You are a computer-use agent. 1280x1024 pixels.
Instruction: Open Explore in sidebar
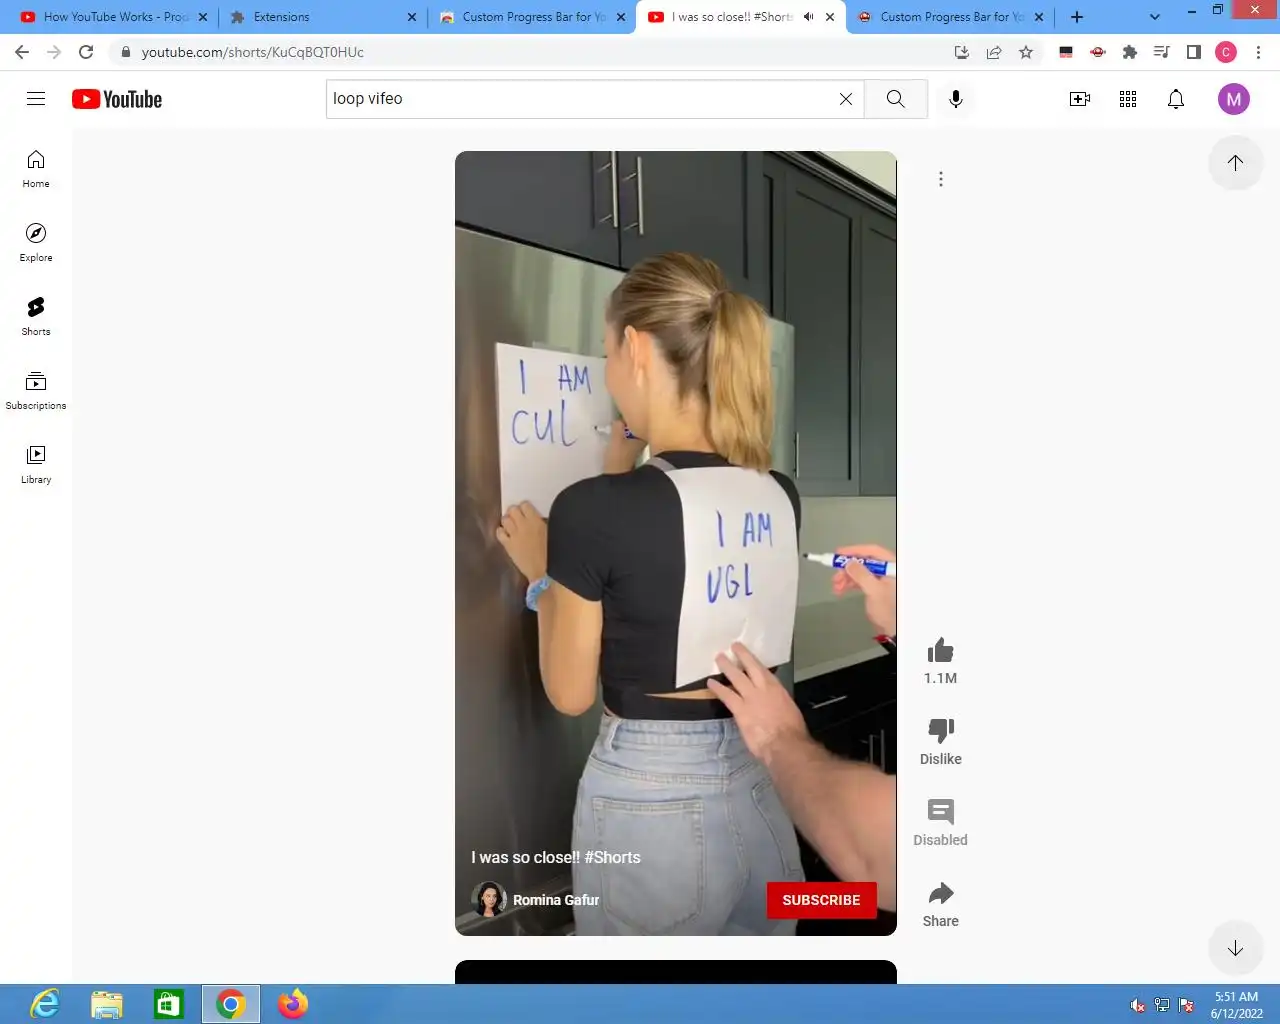tap(36, 243)
